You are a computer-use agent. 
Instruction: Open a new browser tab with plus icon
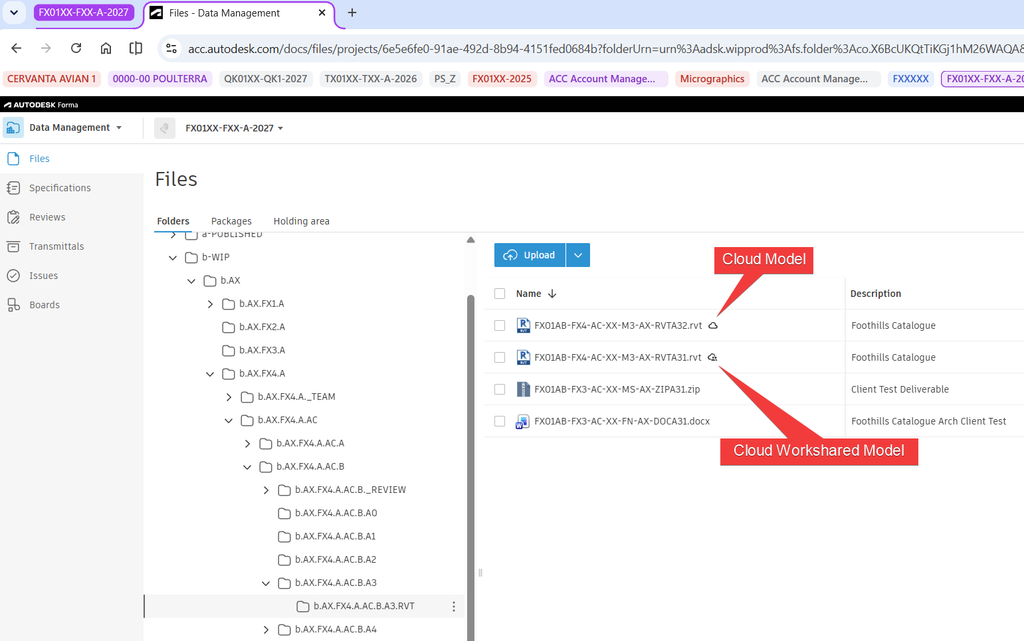coord(352,12)
